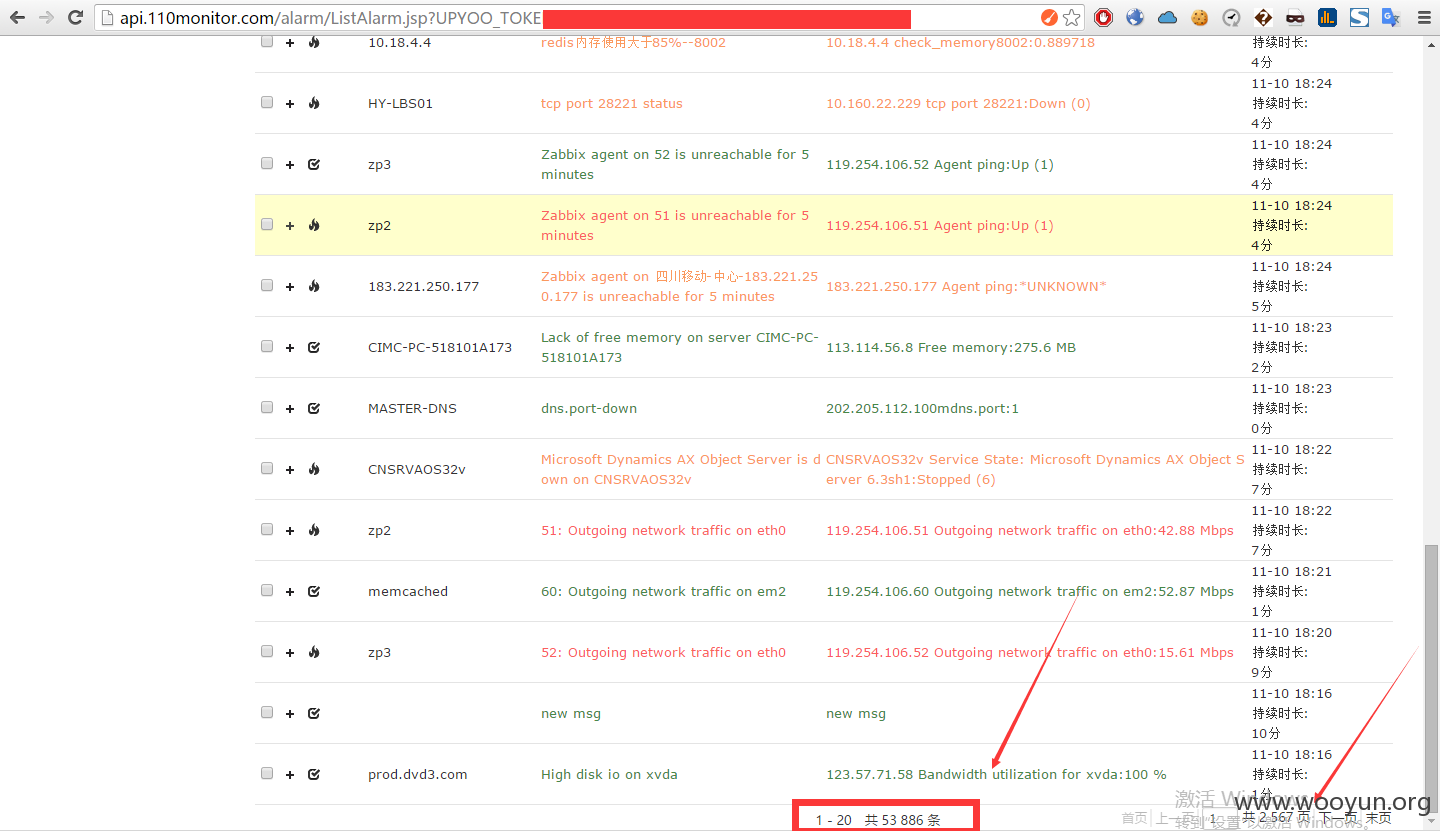Select the CNSRVAOS32v row checkbox
Image resolution: width=1440 pixels, height=831 pixels.
point(267,468)
